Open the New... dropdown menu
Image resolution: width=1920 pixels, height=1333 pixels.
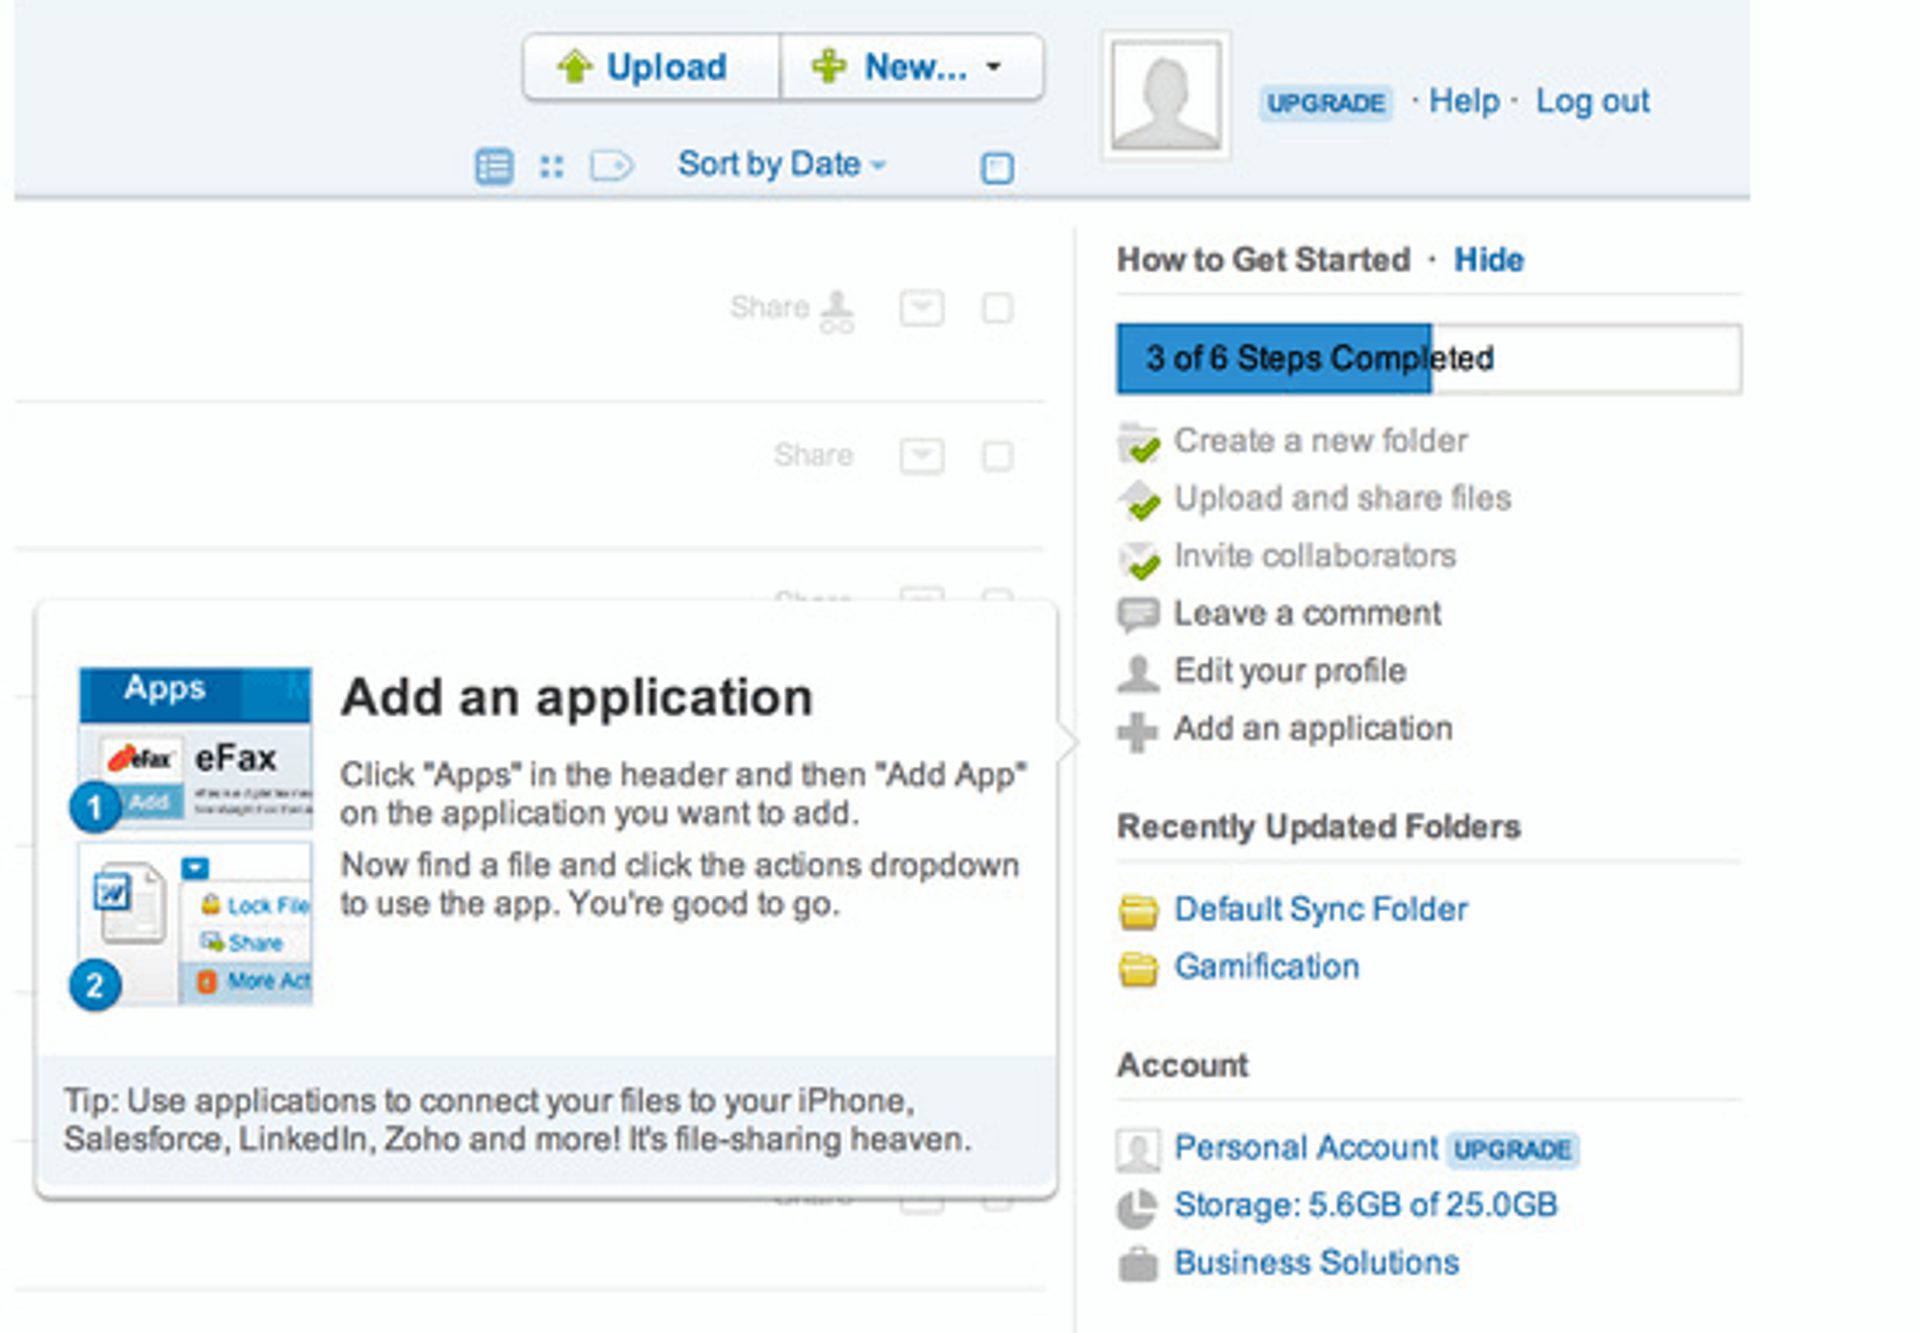click(911, 67)
